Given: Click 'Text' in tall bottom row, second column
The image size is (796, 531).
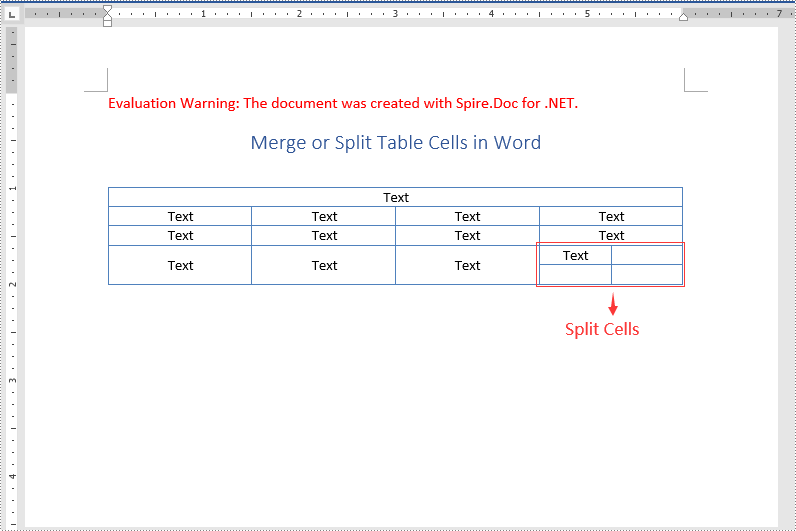Looking at the screenshot, I should 324,266.
